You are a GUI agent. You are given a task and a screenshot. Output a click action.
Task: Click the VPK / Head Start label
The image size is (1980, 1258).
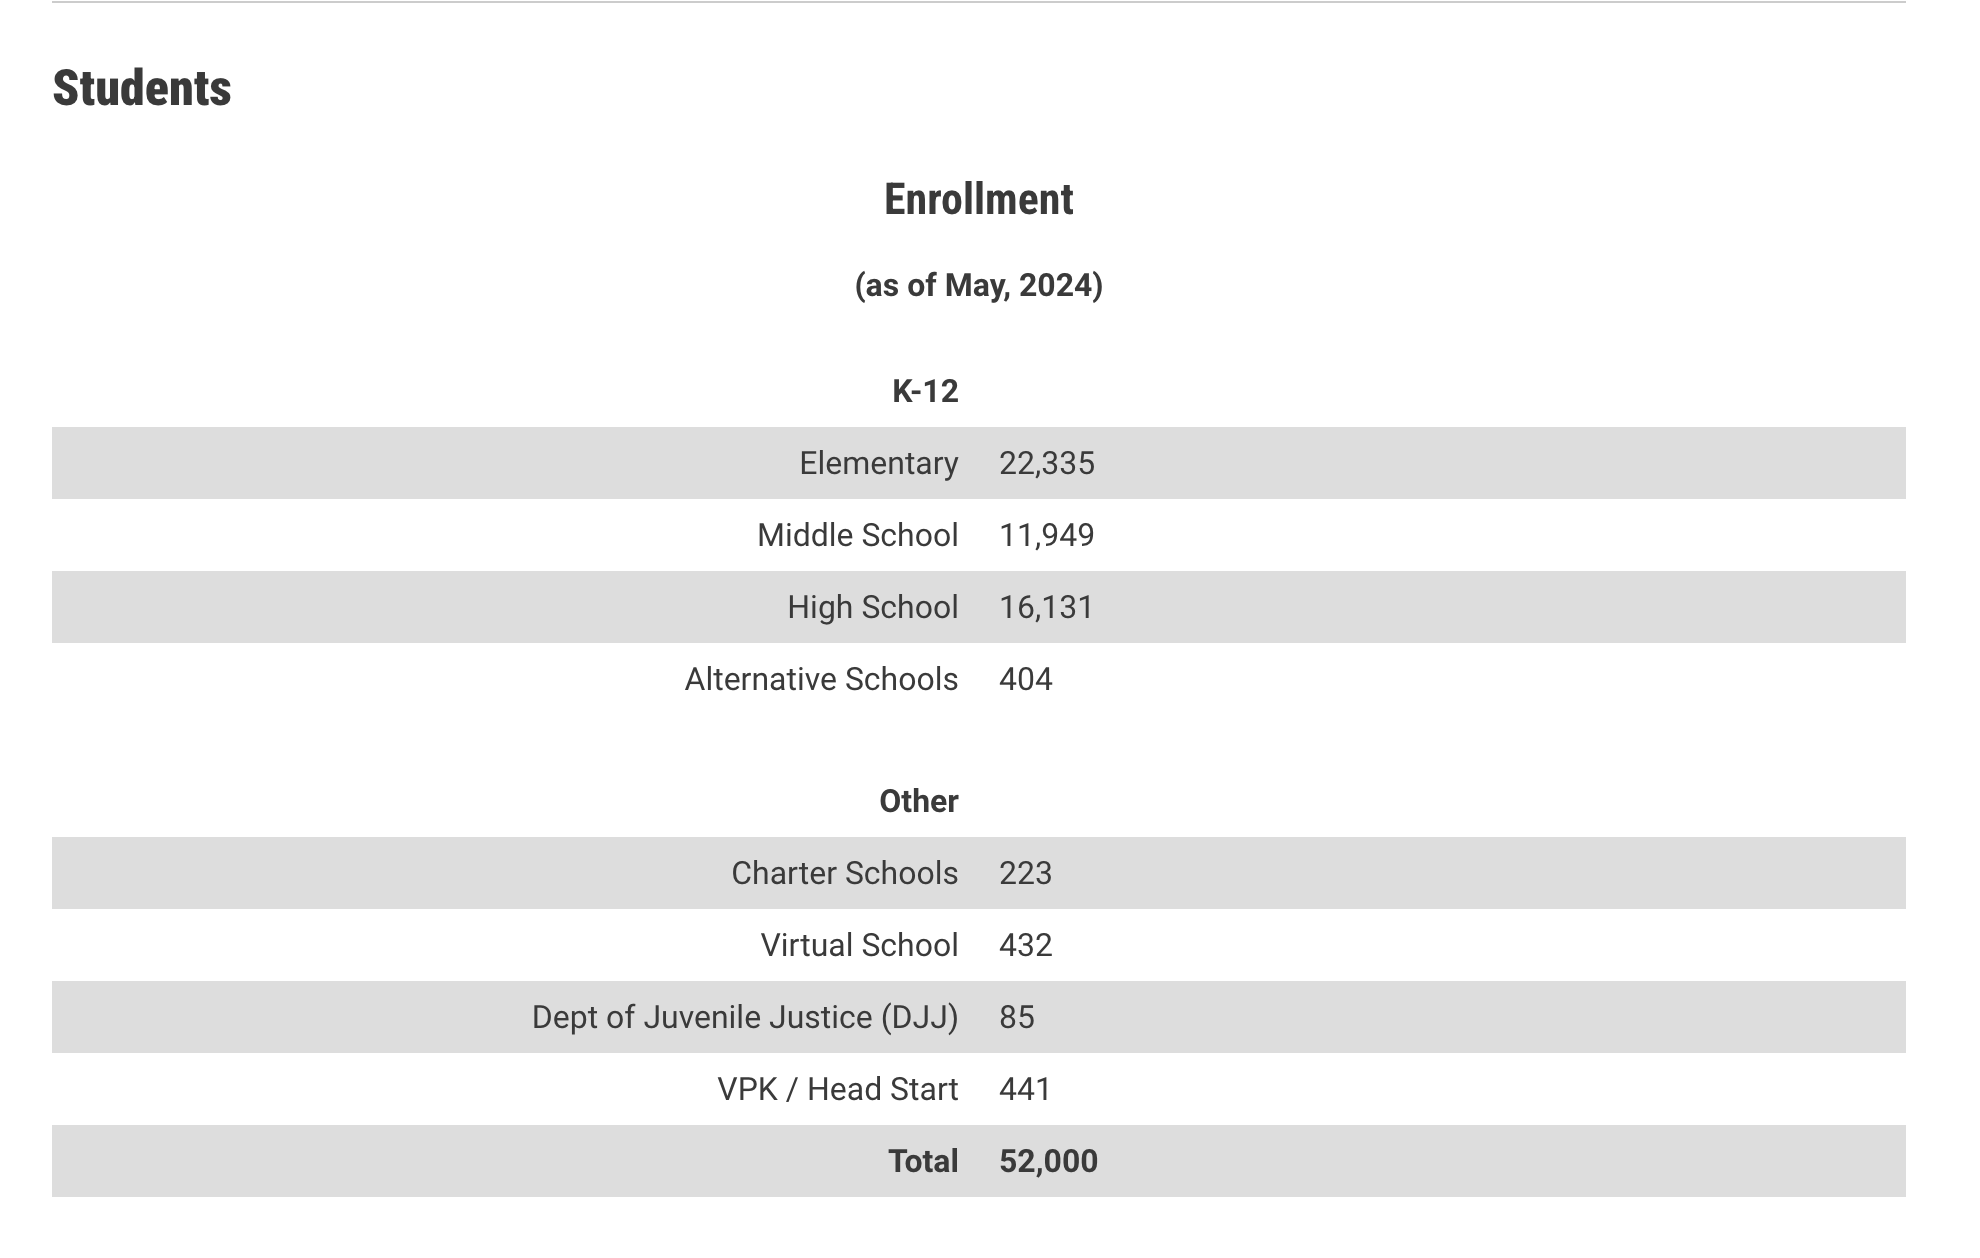(837, 1089)
